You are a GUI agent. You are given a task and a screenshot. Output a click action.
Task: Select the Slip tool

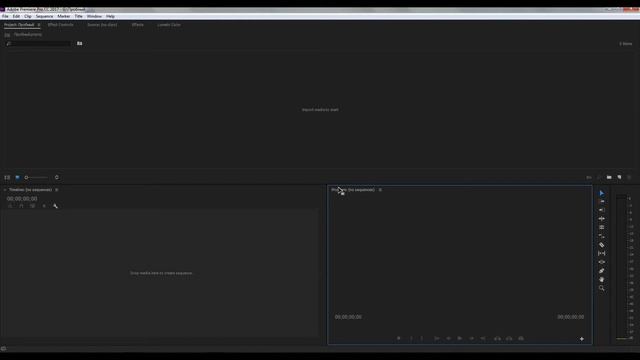(602, 253)
